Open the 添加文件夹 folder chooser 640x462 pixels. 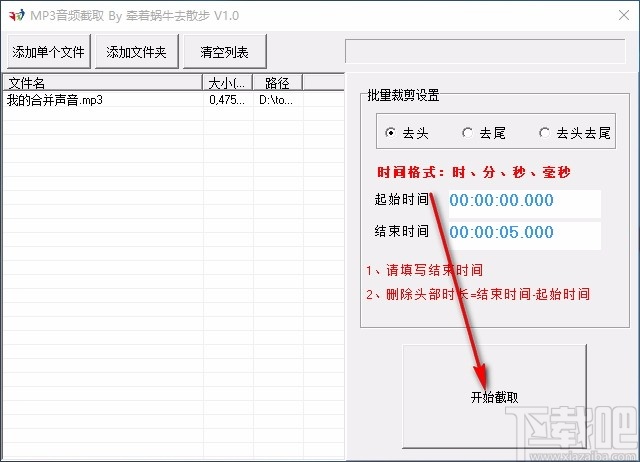(137, 52)
